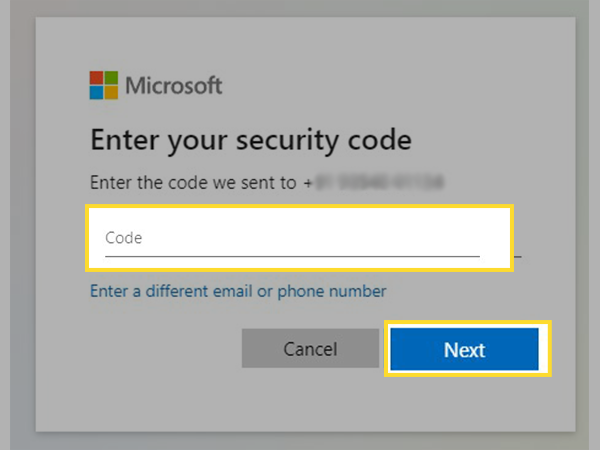
Task: Click the word 'security' in the heading
Action: pyautogui.click(x=287, y=141)
